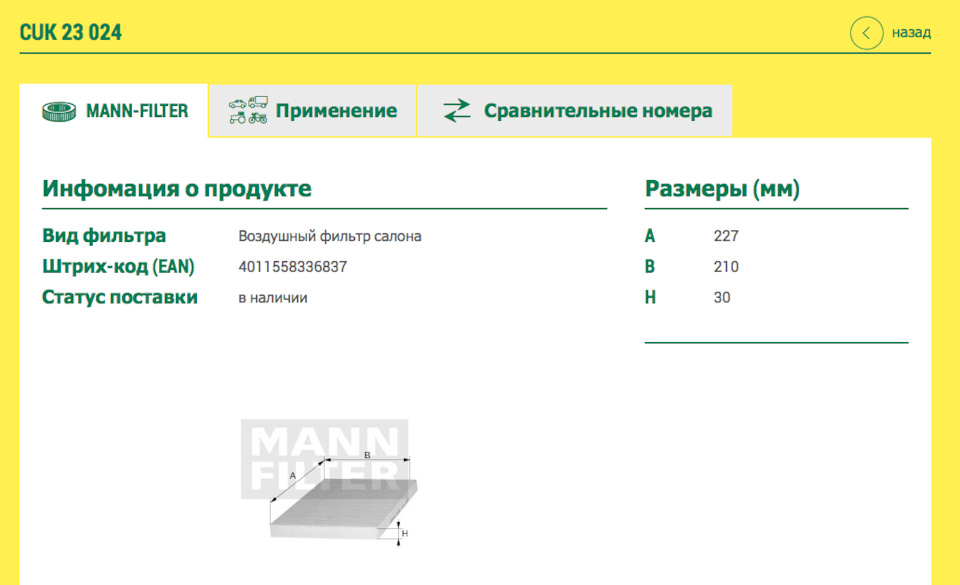Click the cabin filter dimension drawing thumbnail
The height and width of the screenshot is (585, 960).
coord(329,482)
